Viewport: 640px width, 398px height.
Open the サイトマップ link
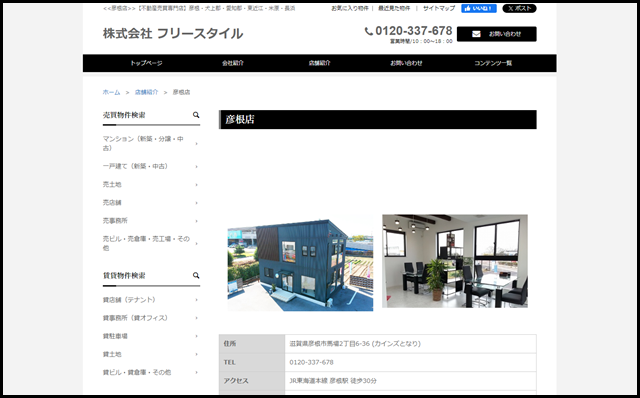pyautogui.click(x=439, y=8)
